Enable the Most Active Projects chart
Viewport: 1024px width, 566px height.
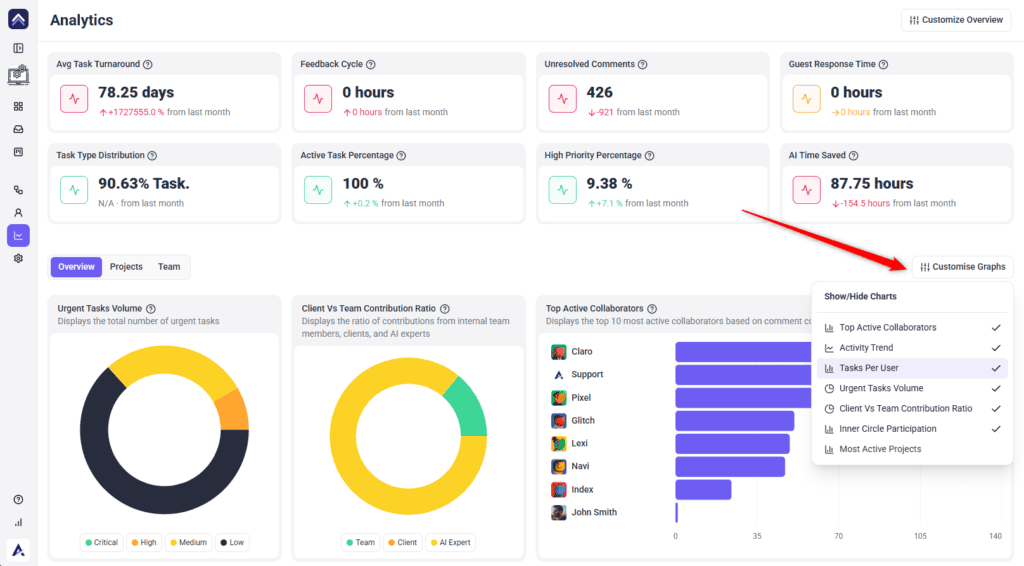click(912, 449)
